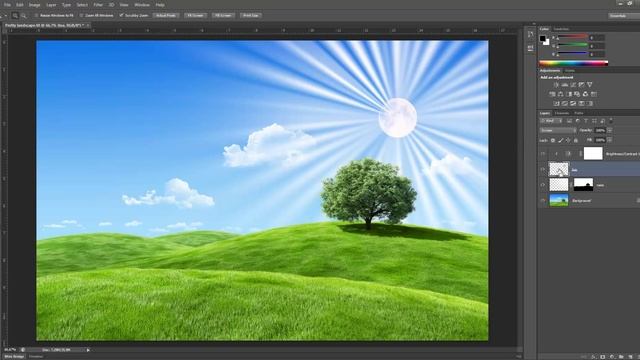Open the Filter menu

(98, 5)
